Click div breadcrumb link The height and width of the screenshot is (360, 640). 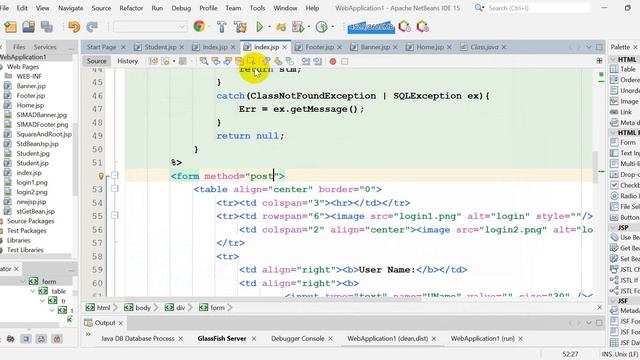(x=180, y=308)
